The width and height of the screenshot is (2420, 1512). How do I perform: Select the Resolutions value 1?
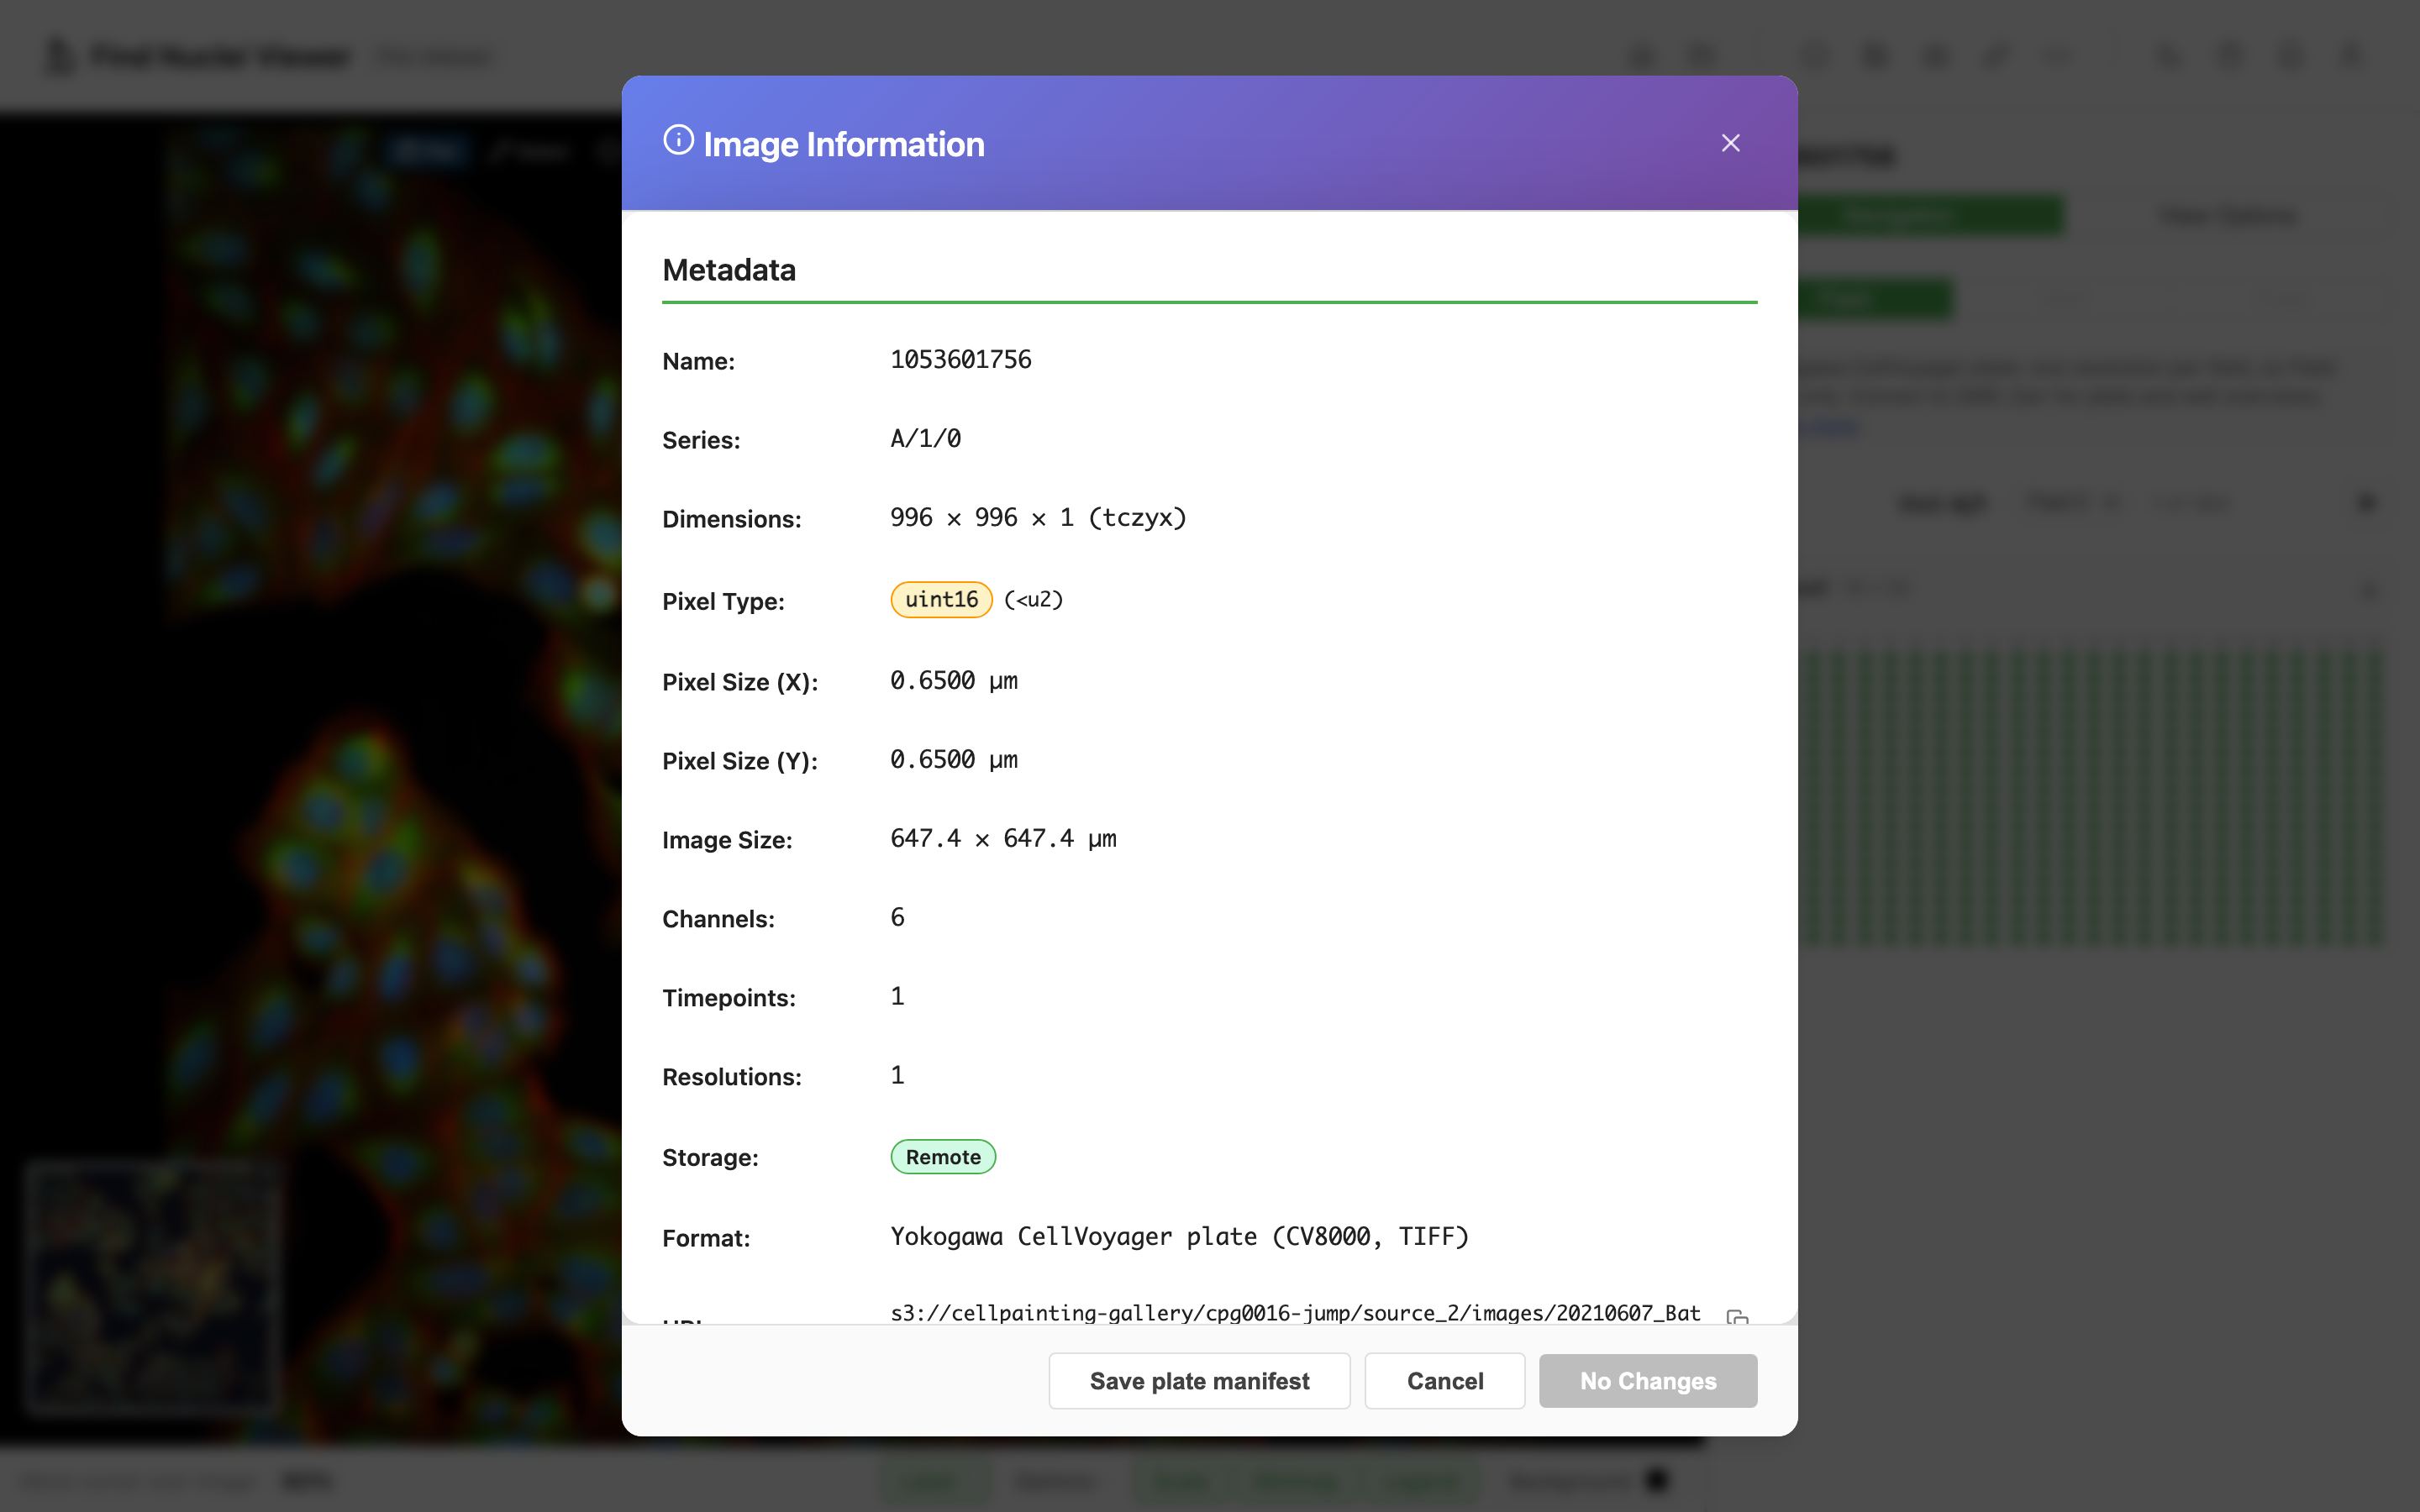pyautogui.click(x=897, y=1076)
